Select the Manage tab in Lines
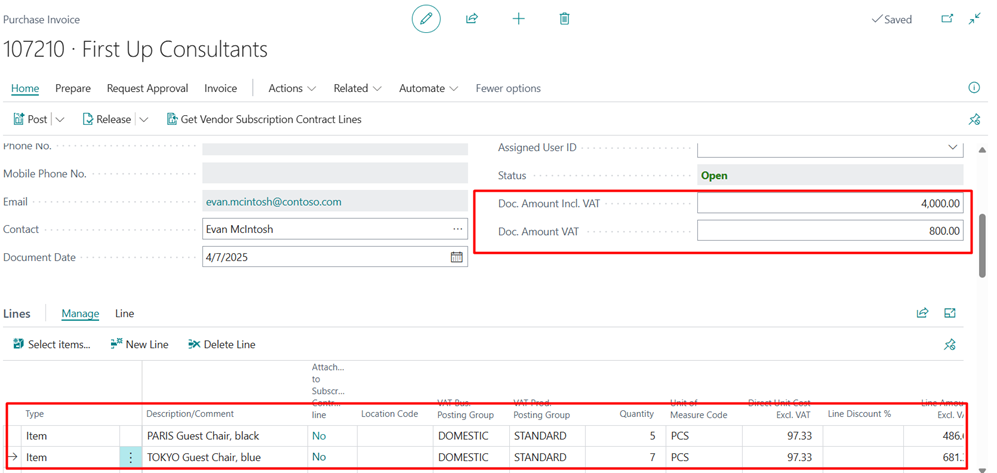 coord(80,313)
